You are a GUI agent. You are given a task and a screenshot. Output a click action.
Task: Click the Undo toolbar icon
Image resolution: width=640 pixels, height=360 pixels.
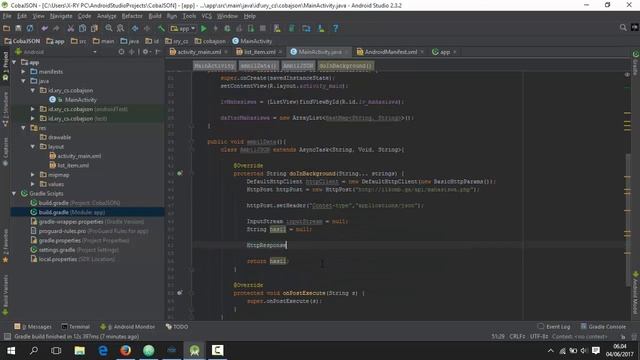click(44, 29)
